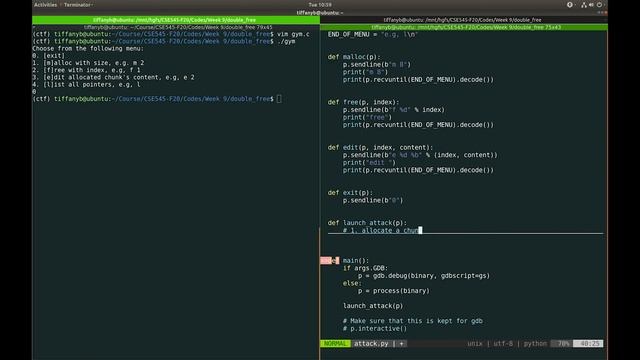640x360 pixels.
Task: Click the NORMAL mode indicator in vim statusline
Action: 335,344
